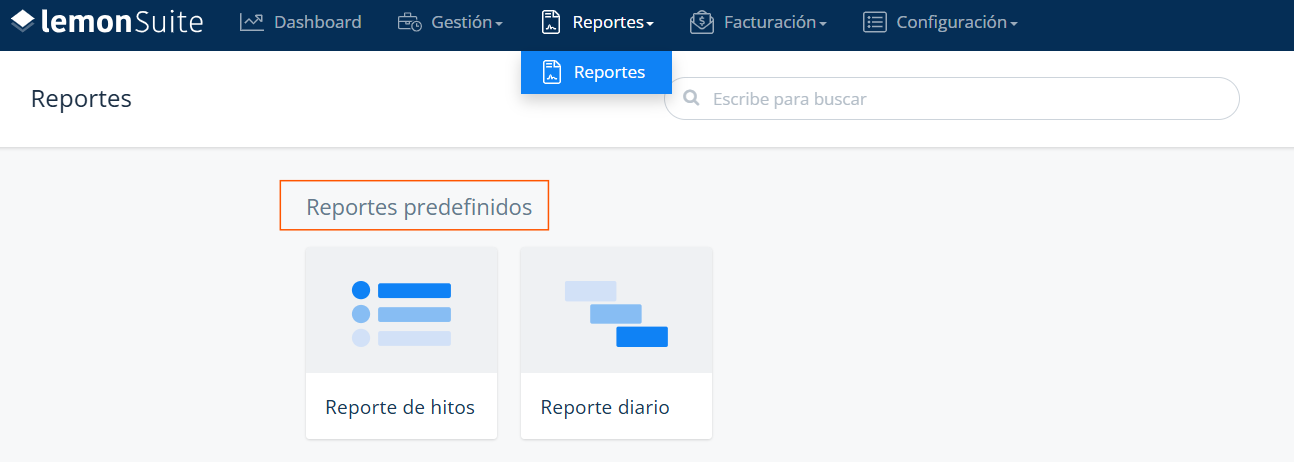1294x462 pixels.
Task: Click the 'Reporte de hitos' card label
Action: pos(400,407)
